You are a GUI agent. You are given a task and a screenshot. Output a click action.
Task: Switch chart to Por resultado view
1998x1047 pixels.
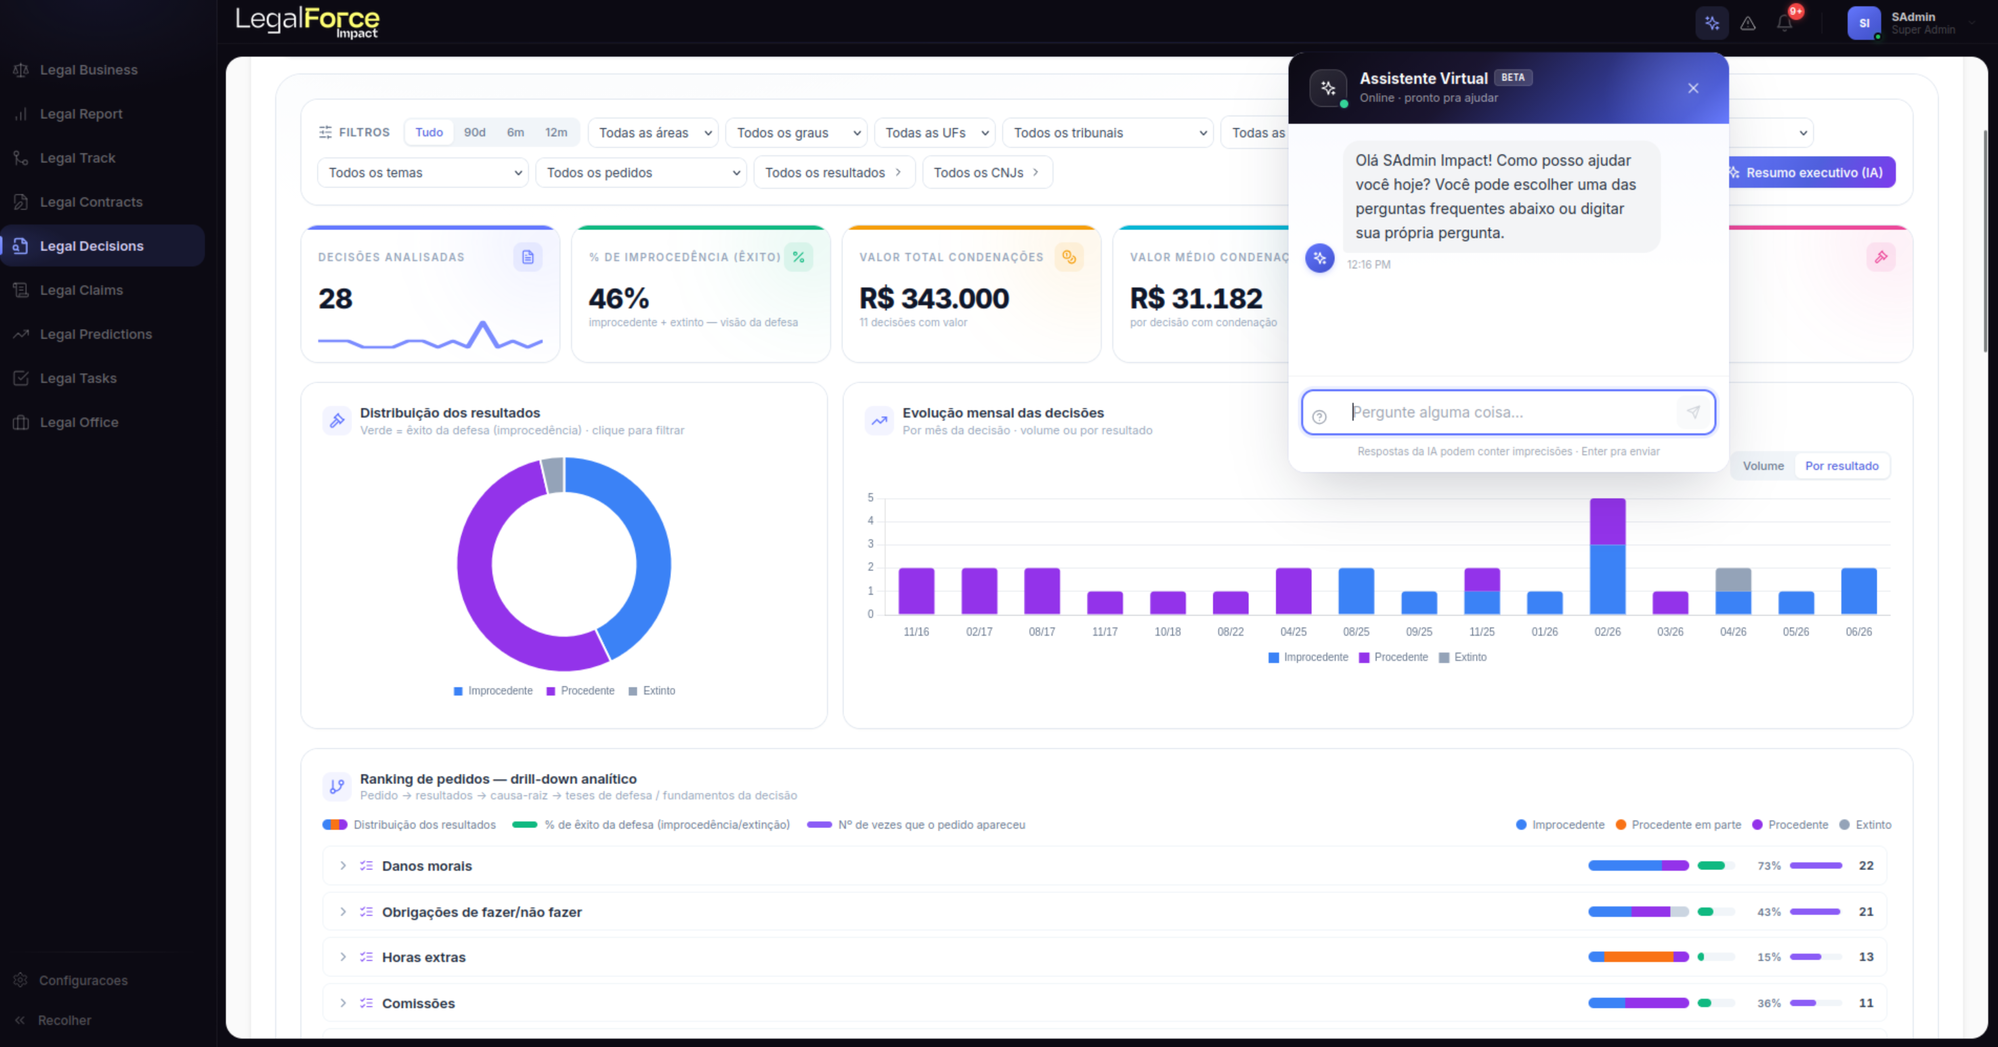[x=1841, y=466]
